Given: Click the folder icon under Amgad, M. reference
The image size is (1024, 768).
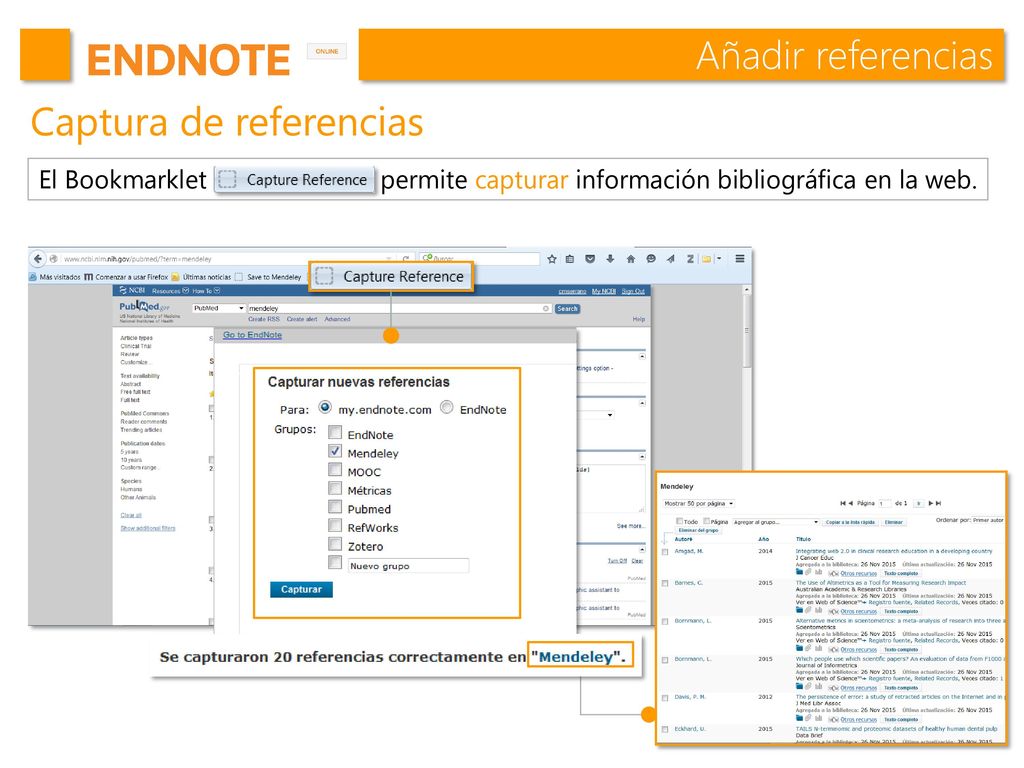Looking at the screenshot, I should click(799, 572).
